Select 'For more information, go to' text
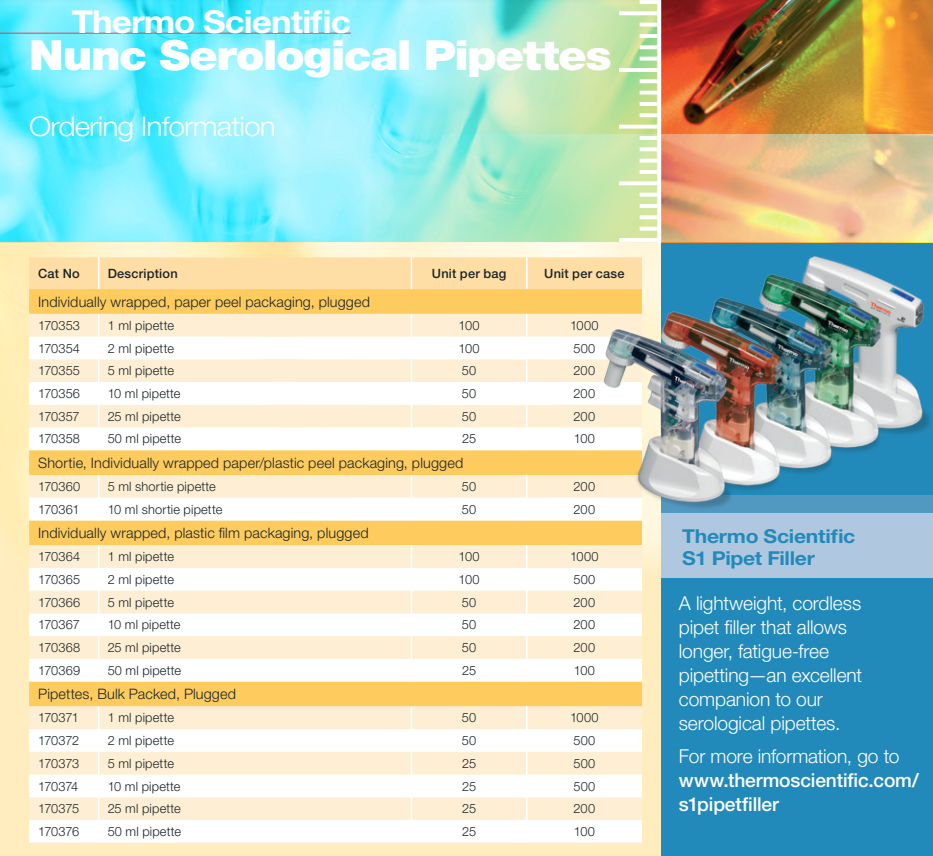Viewport: 933px width, 856px height. click(x=788, y=757)
